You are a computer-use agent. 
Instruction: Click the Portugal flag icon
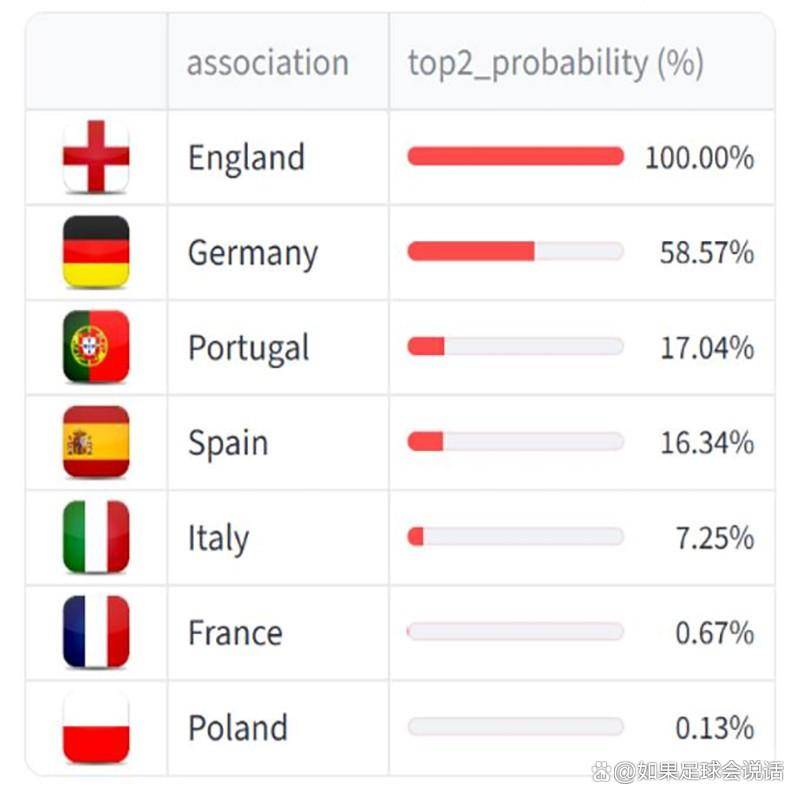click(96, 347)
